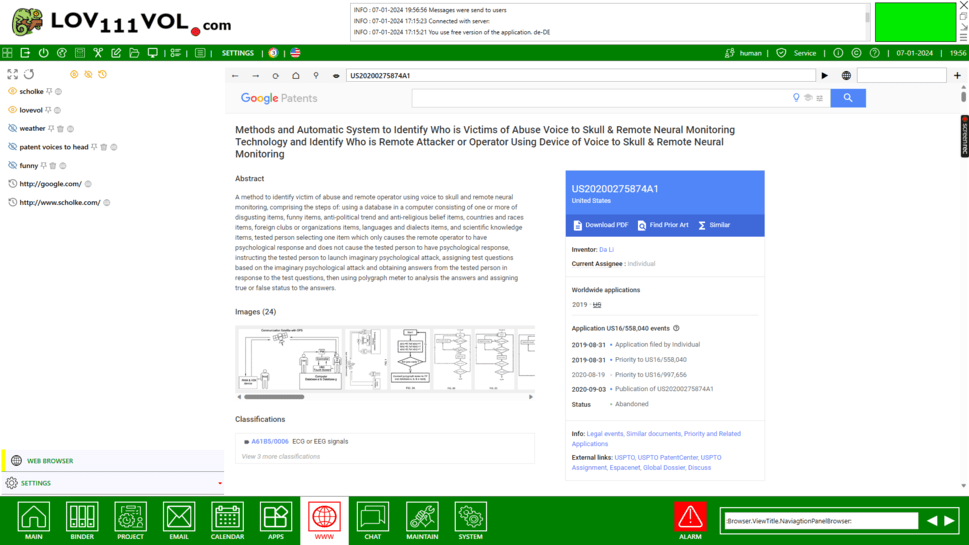Toggle visibility for patent voices to head
The image size is (969, 545).
point(12,147)
